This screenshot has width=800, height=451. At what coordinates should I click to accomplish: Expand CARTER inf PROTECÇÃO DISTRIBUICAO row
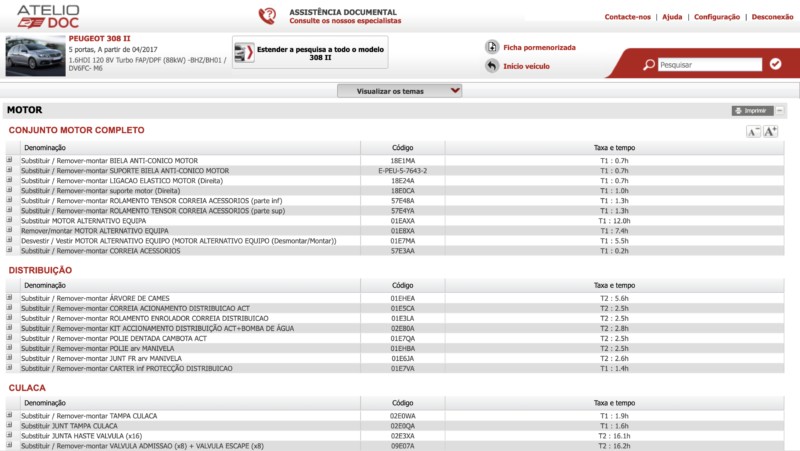click(x=9, y=367)
